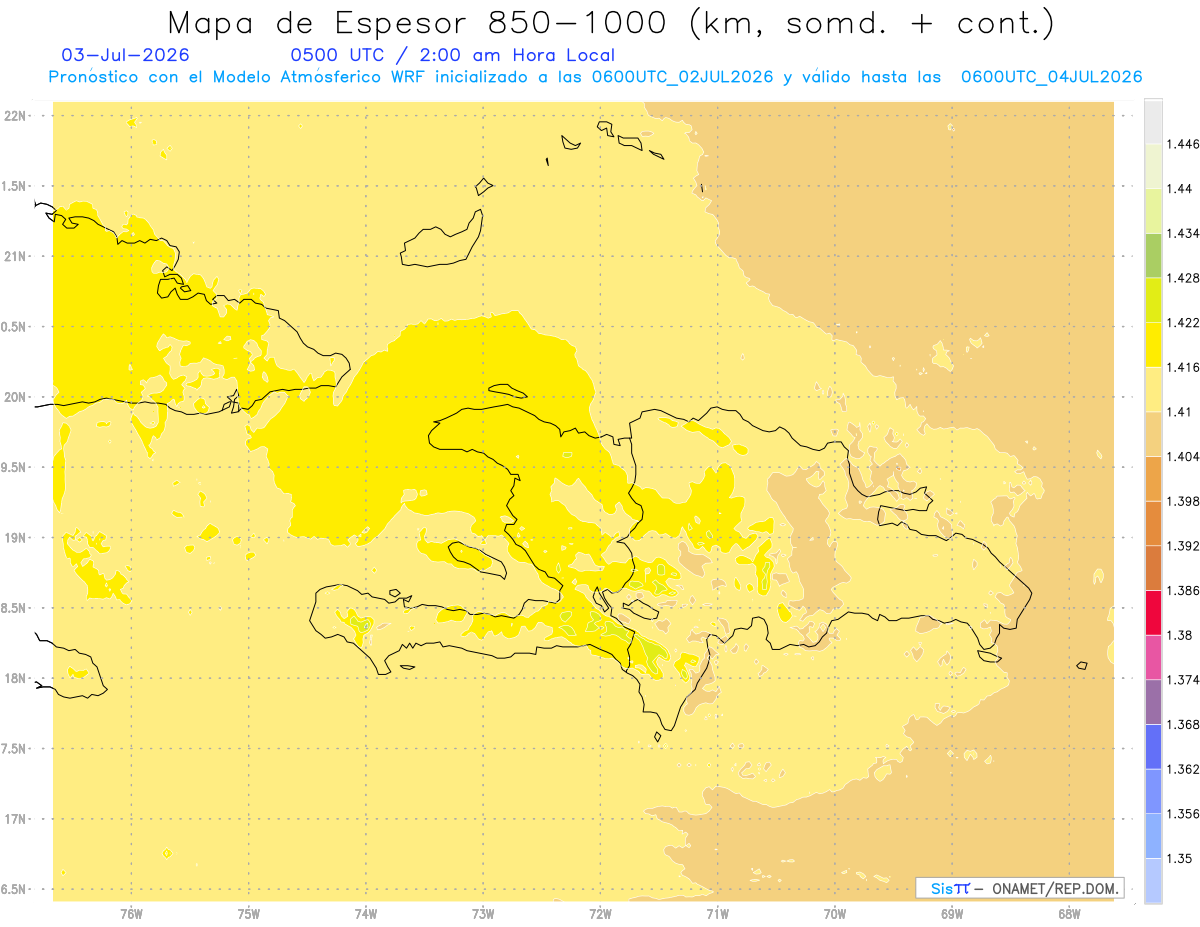Click the '22N' latitude label

click(15, 116)
